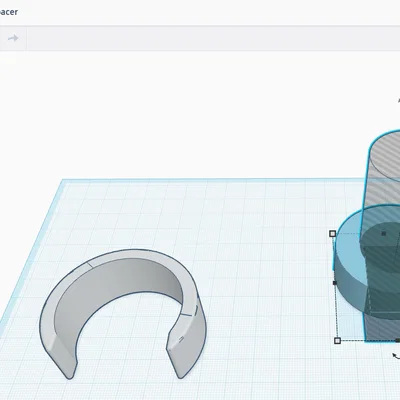This screenshot has height=400, width=400.
Task: Click the redo arrow in the toolbar
Action: 13,38
